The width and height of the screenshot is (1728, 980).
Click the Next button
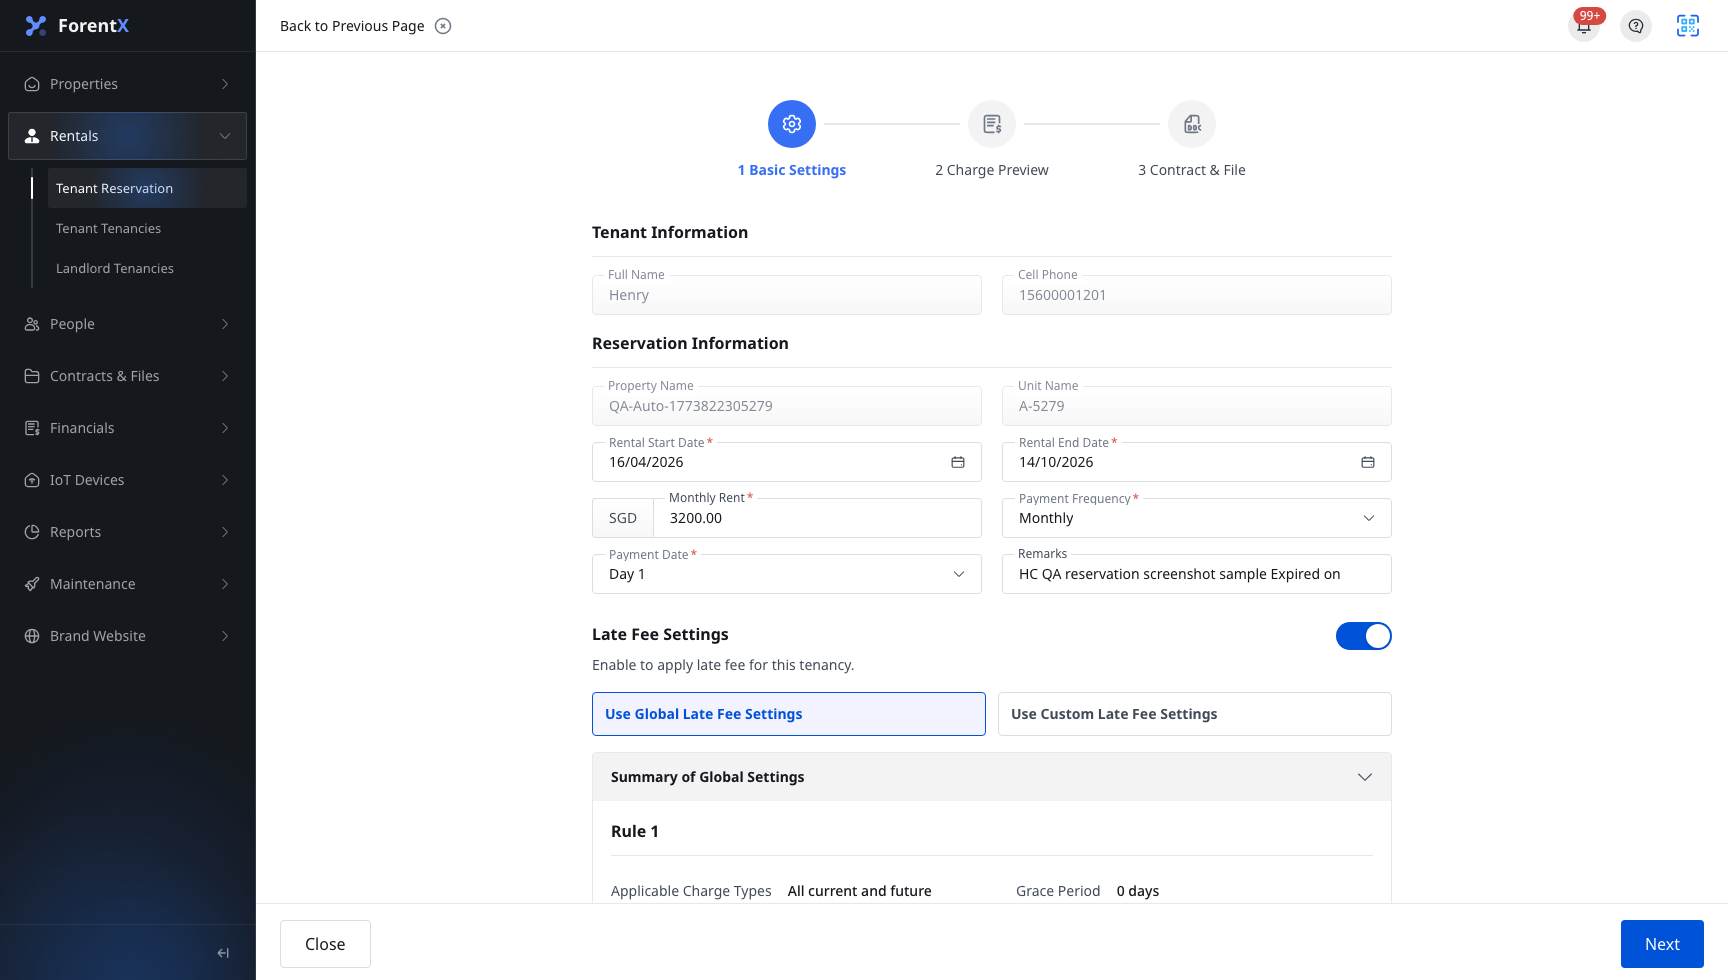click(x=1662, y=944)
